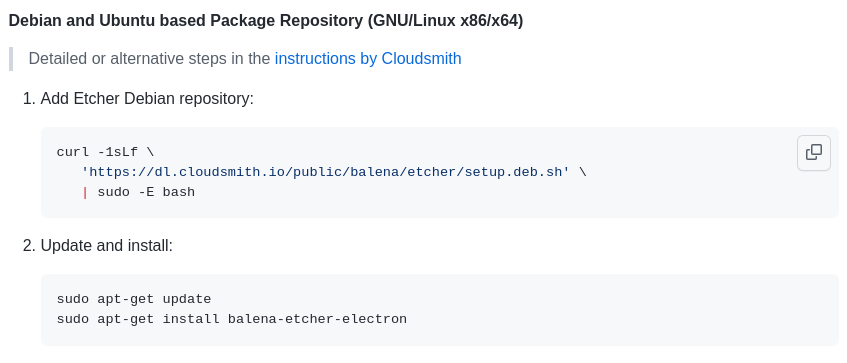
Task: Click the list number 2 marker
Action: [29, 246]
